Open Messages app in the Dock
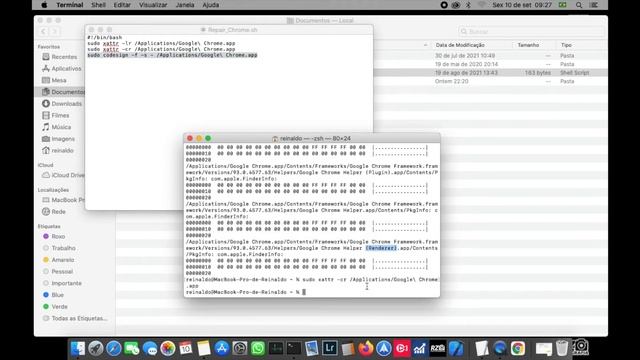The image size is (640, 360). pyautogui.click(x=150, y=349)
